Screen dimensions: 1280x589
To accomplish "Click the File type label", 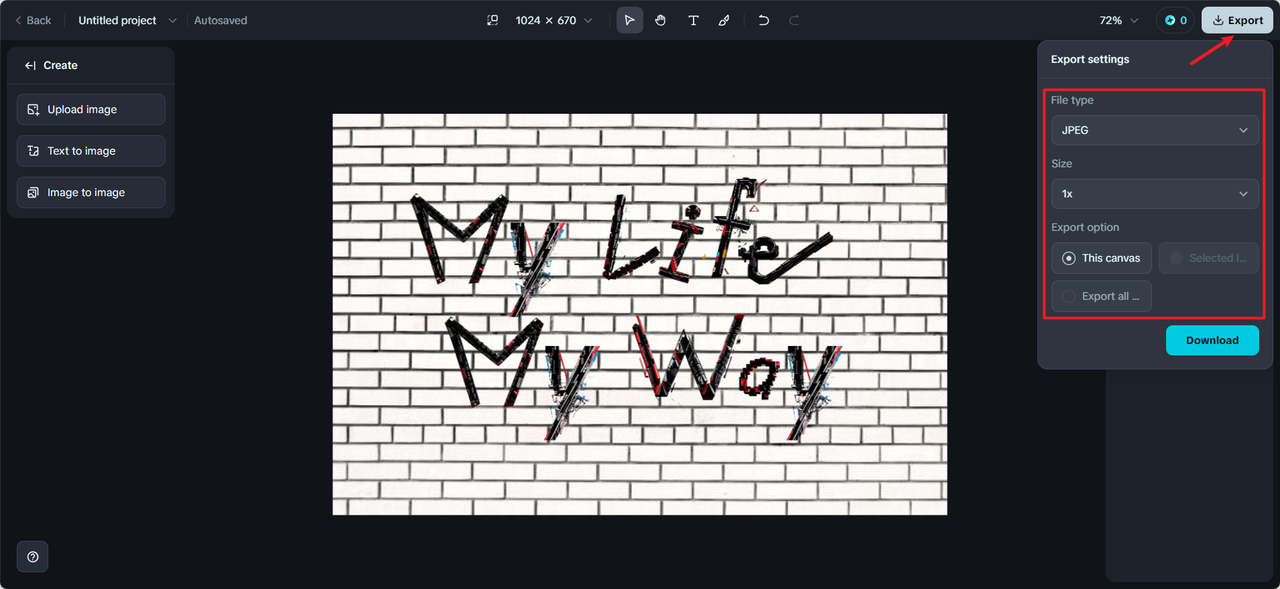I will 1072,100.
